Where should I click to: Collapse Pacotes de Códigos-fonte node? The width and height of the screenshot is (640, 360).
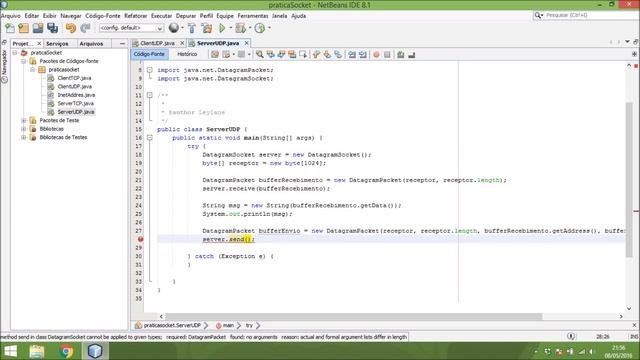[x=24, y=61]
